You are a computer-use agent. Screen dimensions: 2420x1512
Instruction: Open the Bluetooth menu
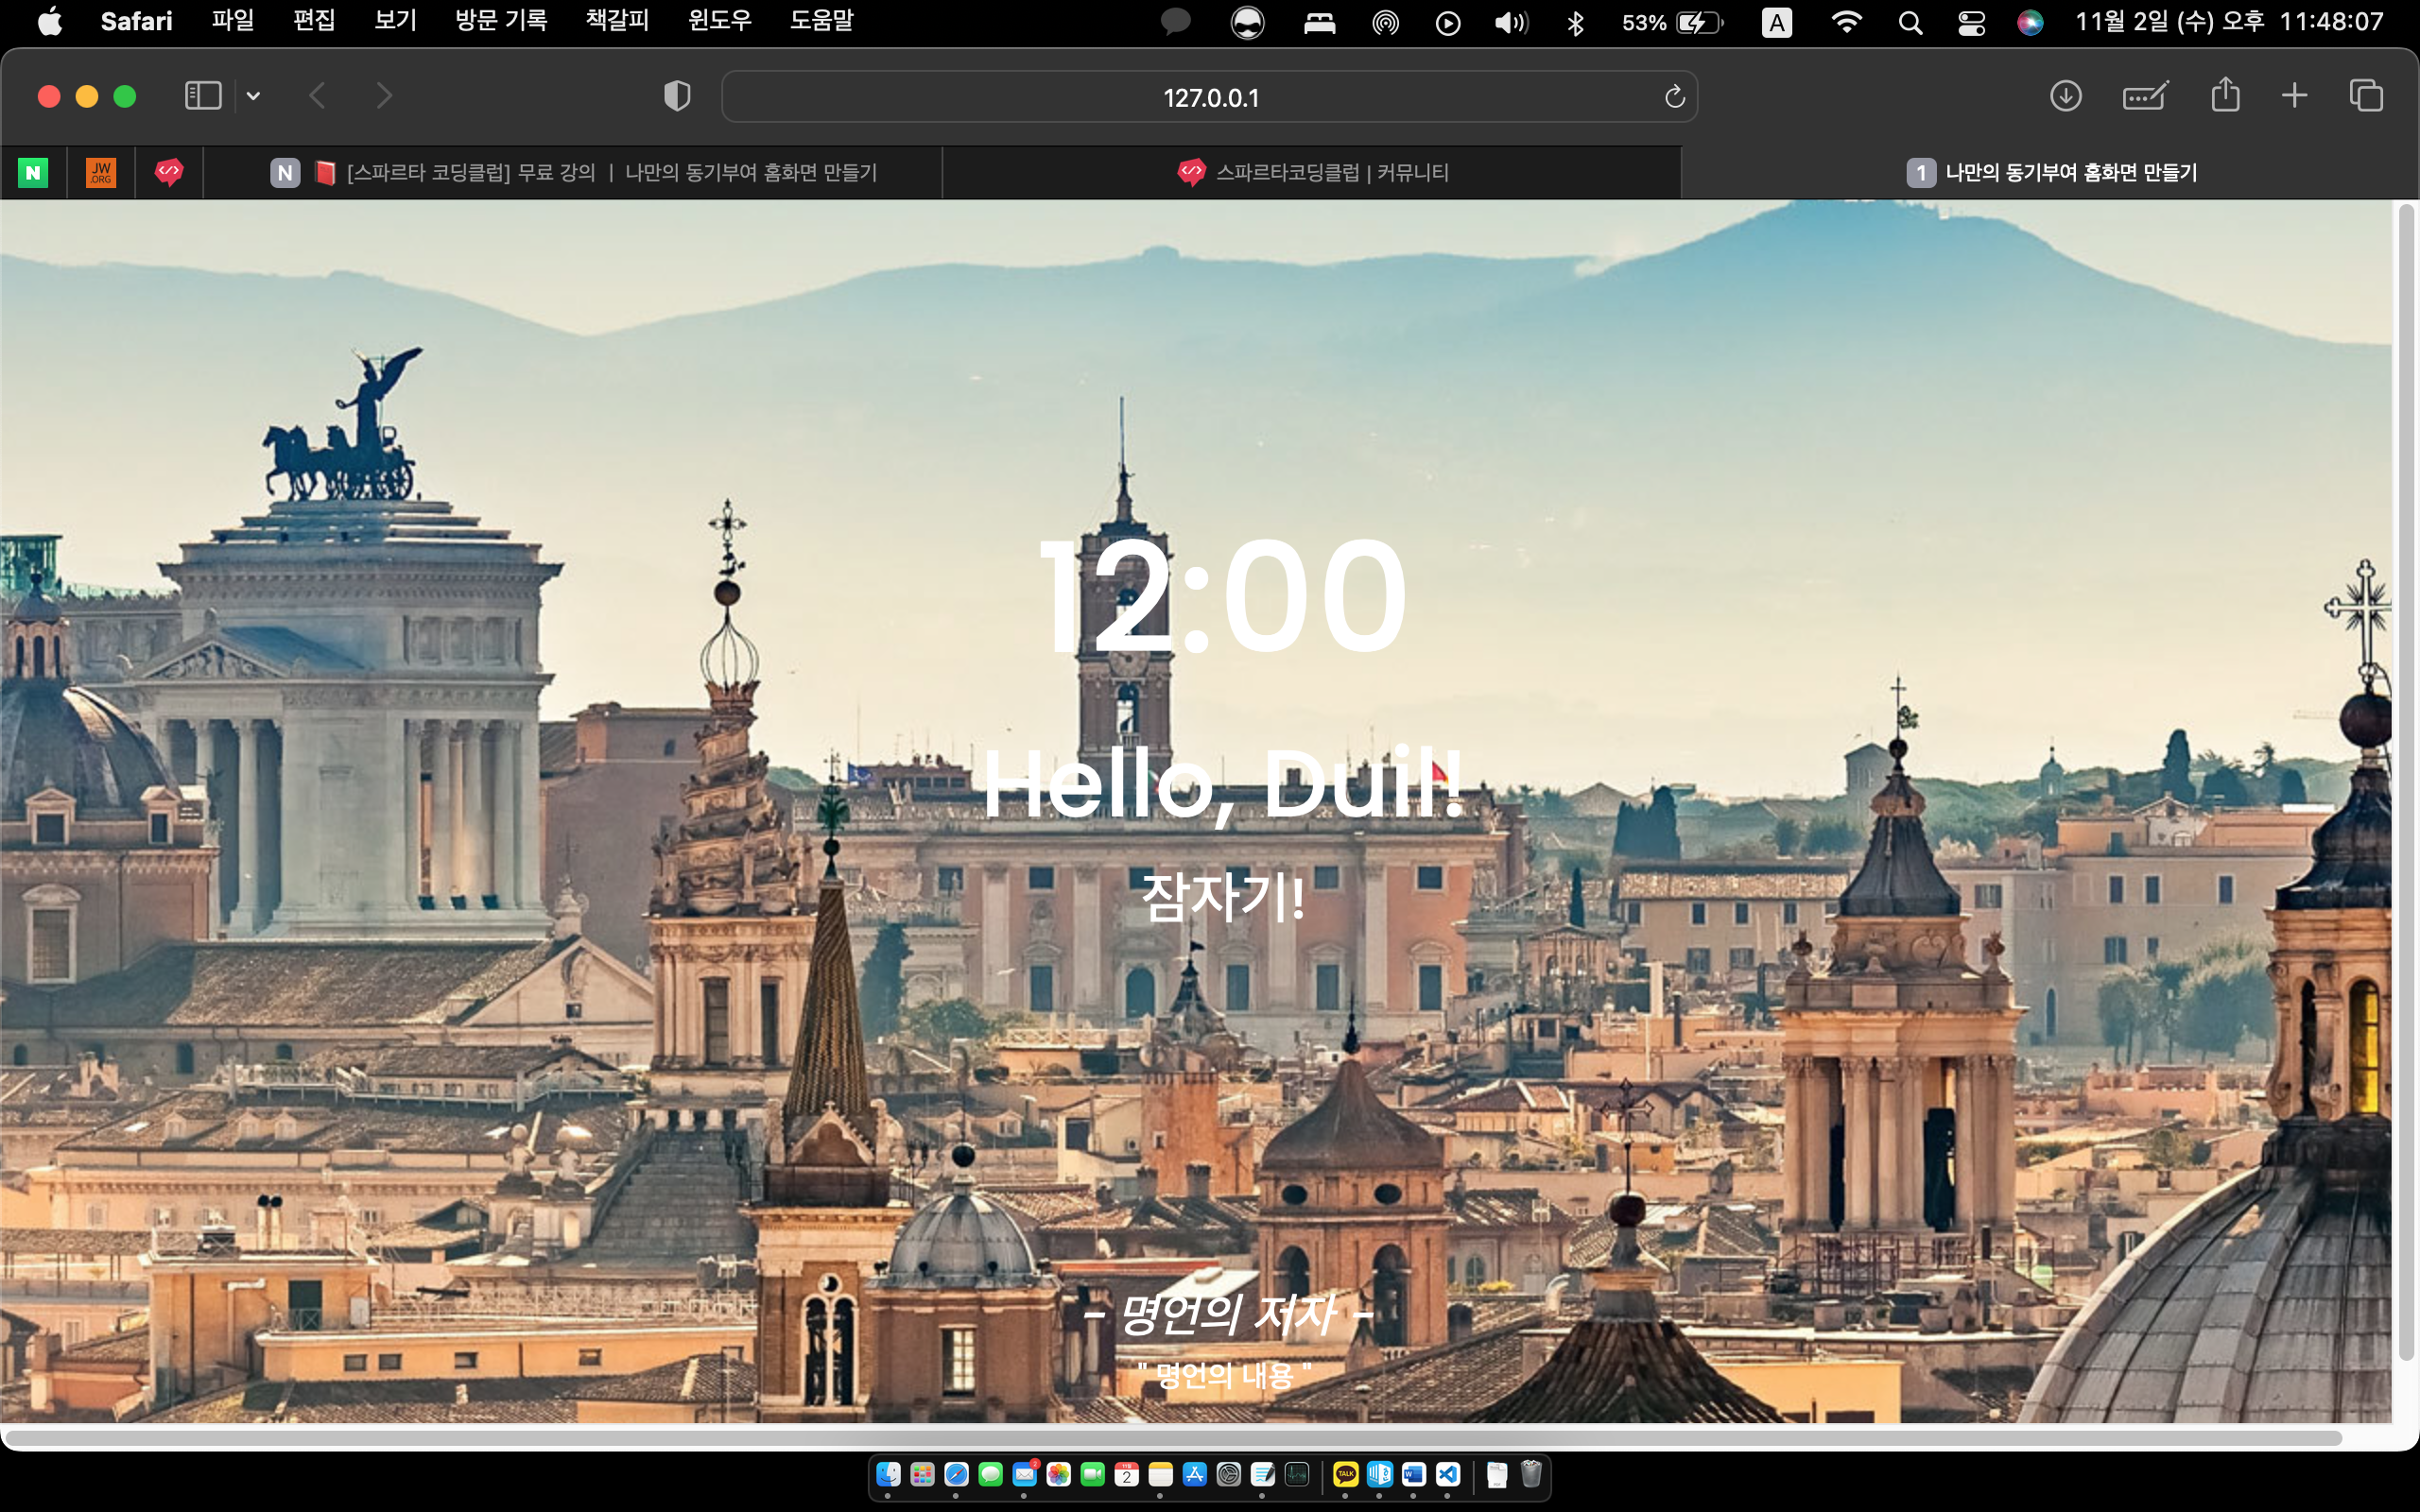point(1576,22)
